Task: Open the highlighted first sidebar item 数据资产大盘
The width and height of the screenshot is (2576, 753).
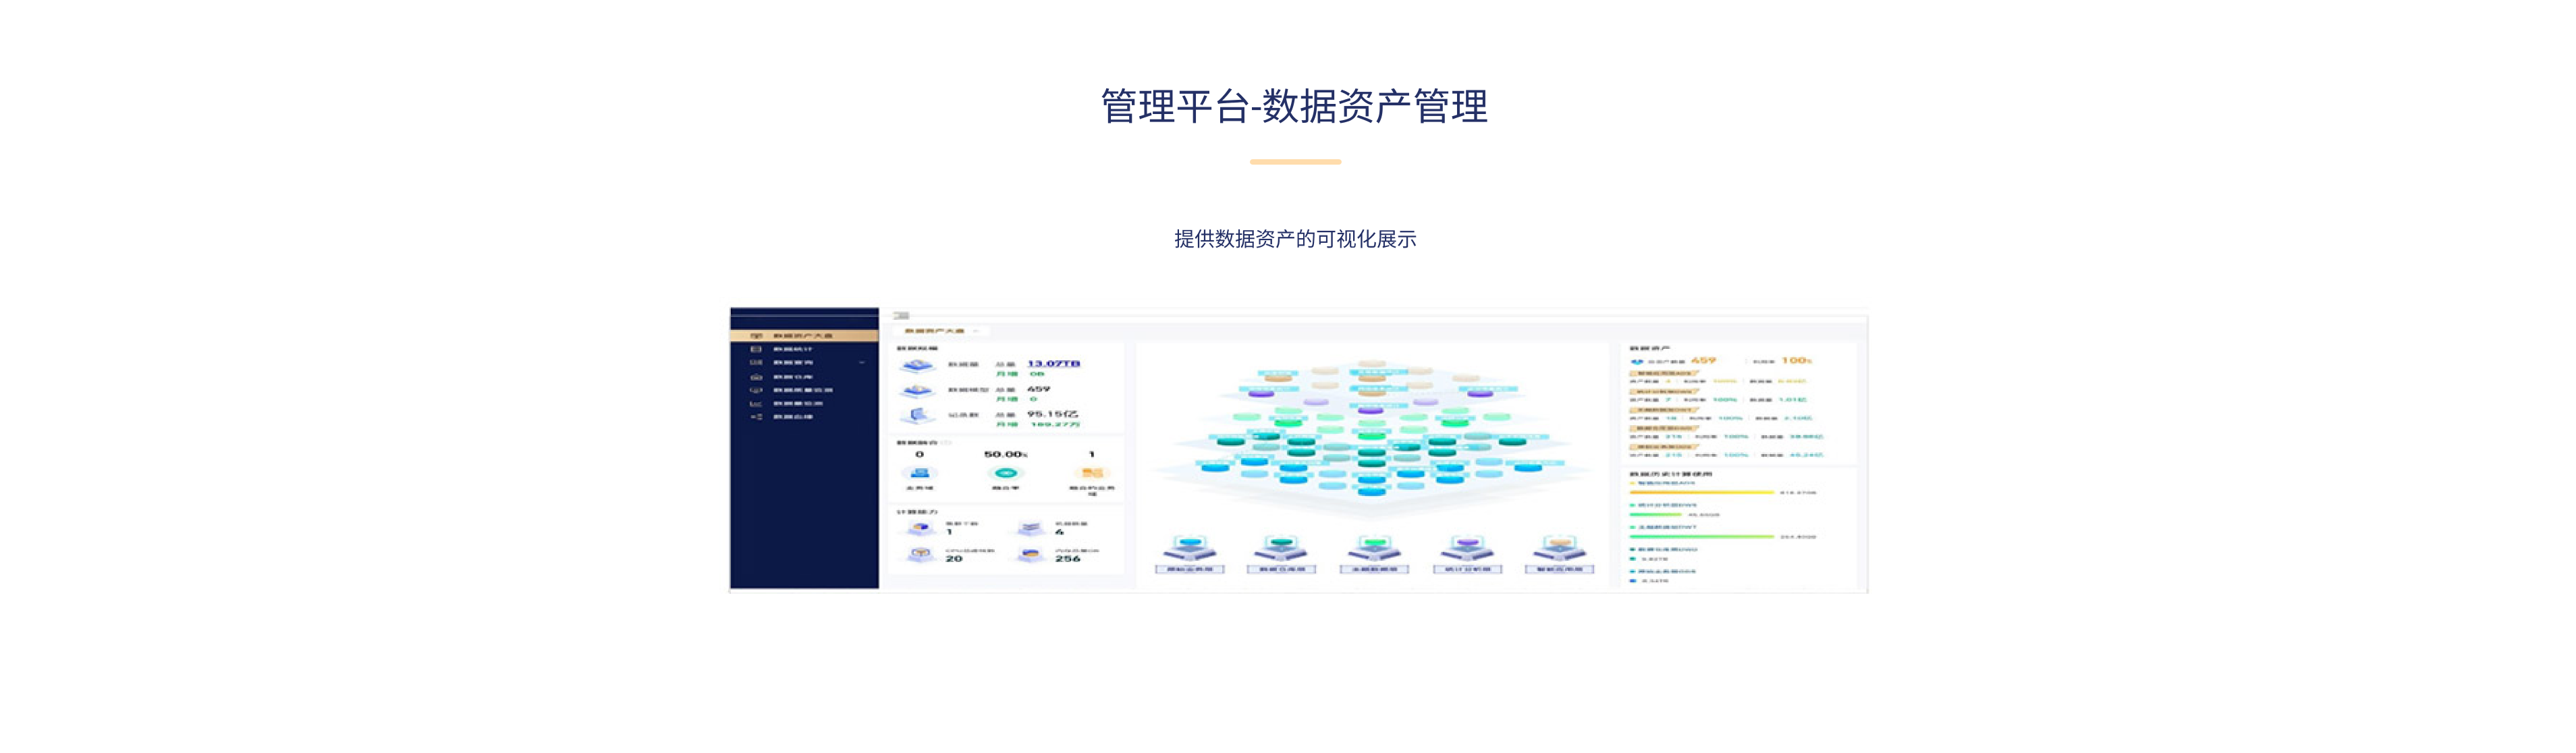Action: [x=804, y=336]
